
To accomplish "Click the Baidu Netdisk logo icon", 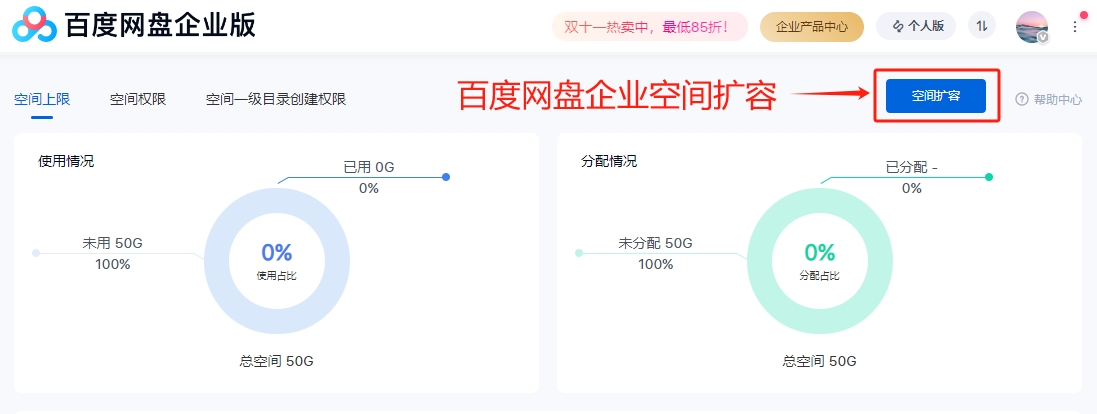I will (34, 25).
